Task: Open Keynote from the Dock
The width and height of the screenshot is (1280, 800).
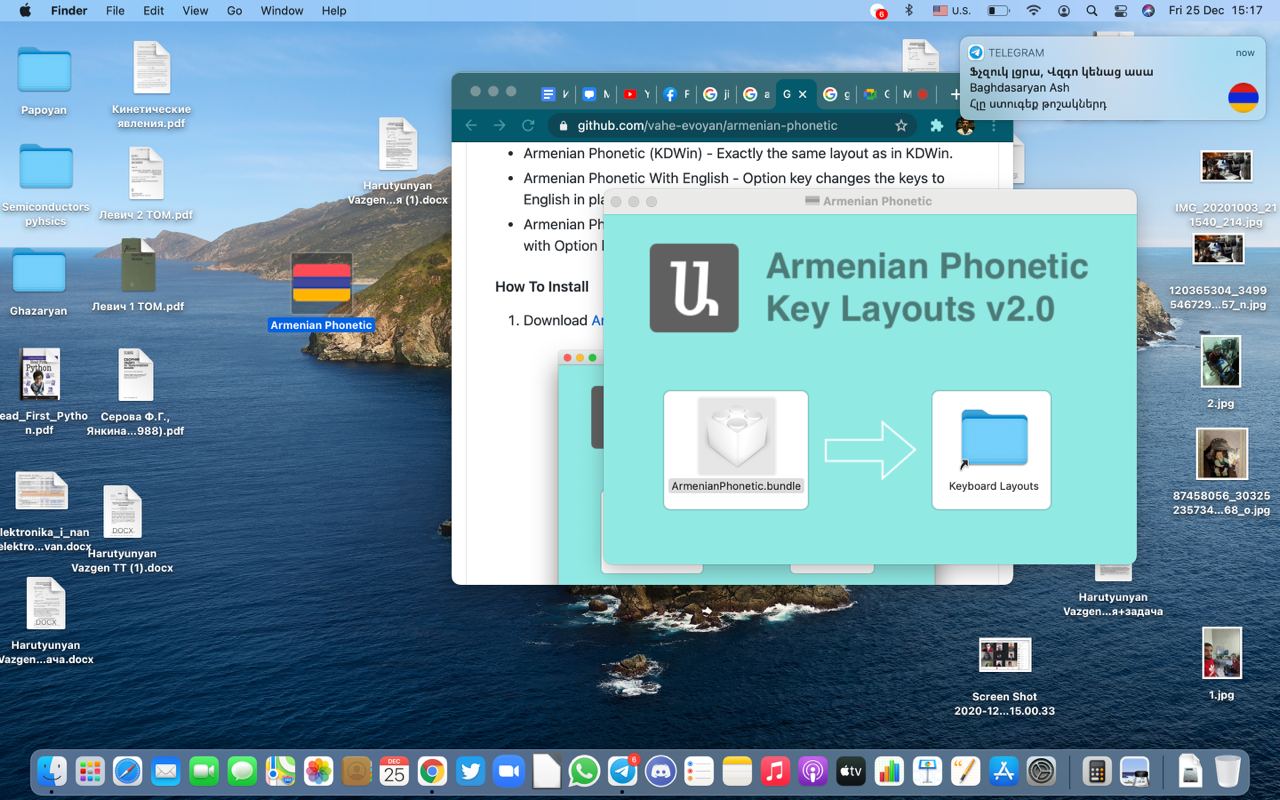Action: [926, 771]
